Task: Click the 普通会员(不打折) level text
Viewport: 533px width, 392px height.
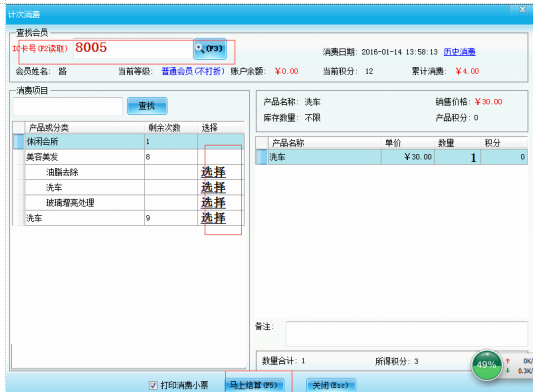Action: tap(193, 71)
